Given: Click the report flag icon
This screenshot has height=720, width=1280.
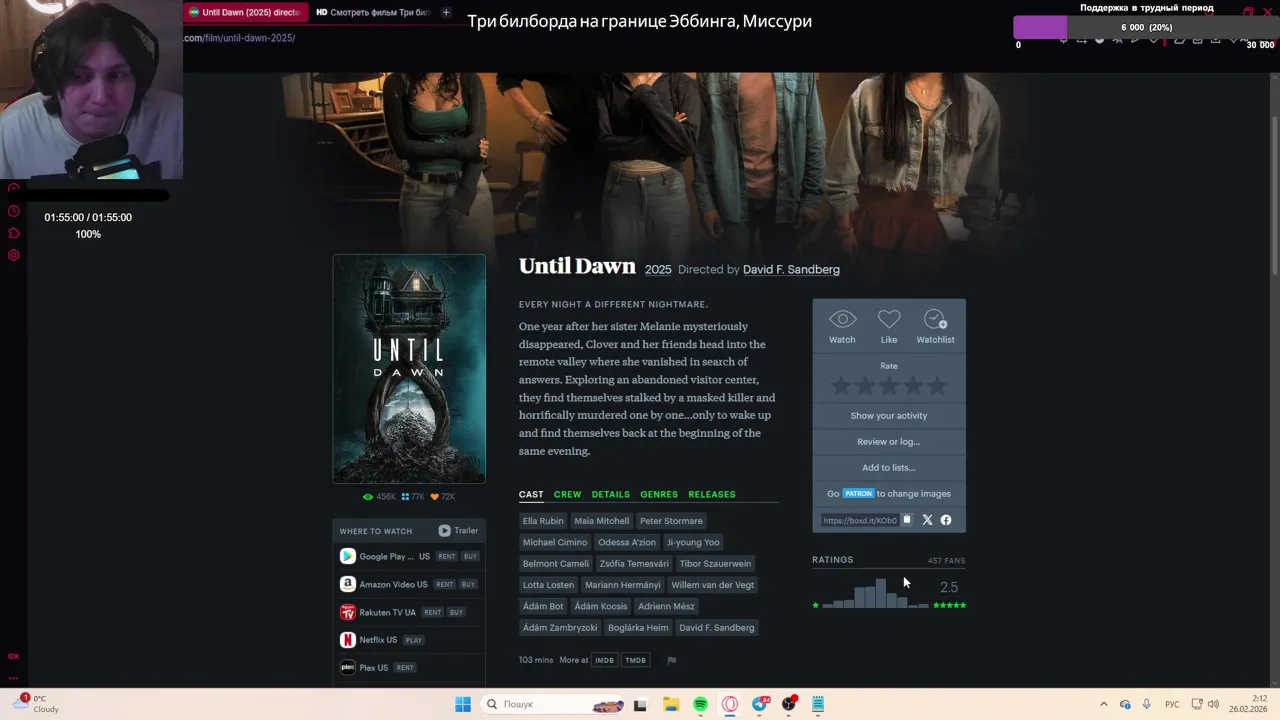Looking at the screenshot, I should [671, 660].
